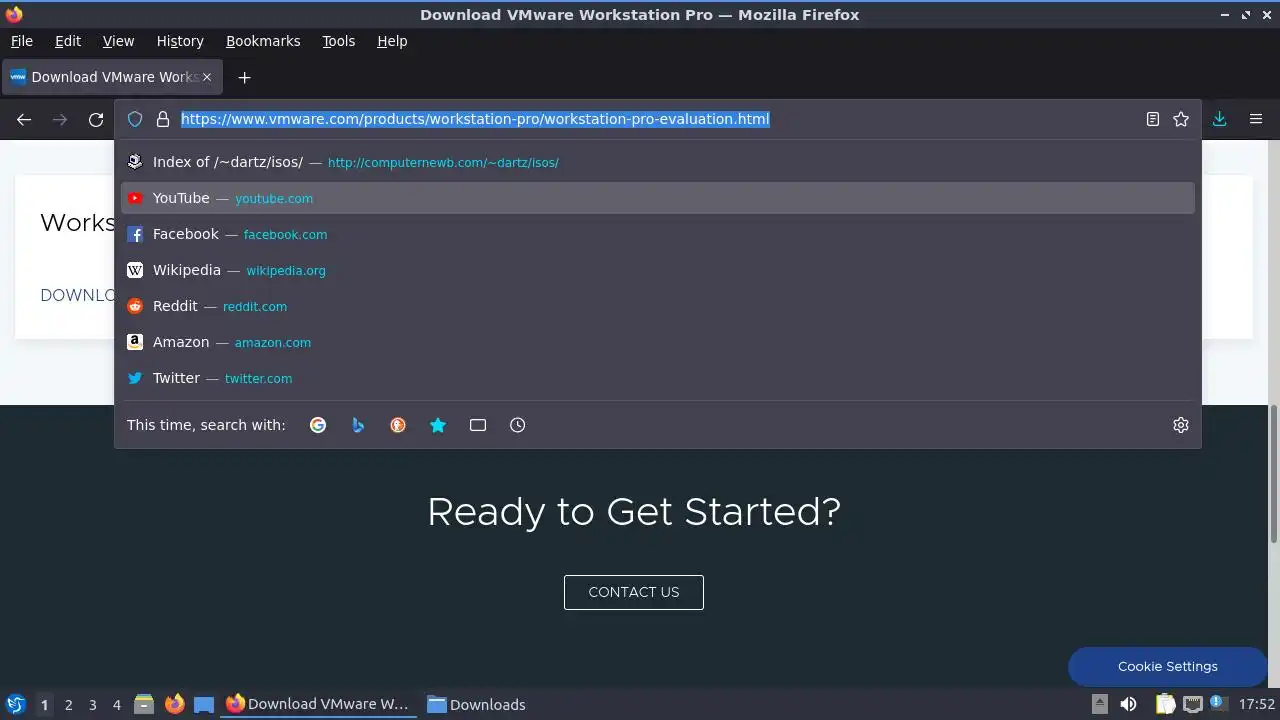This screenshot has width=1280, height=720.
Task: Open volume control in system tray
Action: (x=1128, y=704)
